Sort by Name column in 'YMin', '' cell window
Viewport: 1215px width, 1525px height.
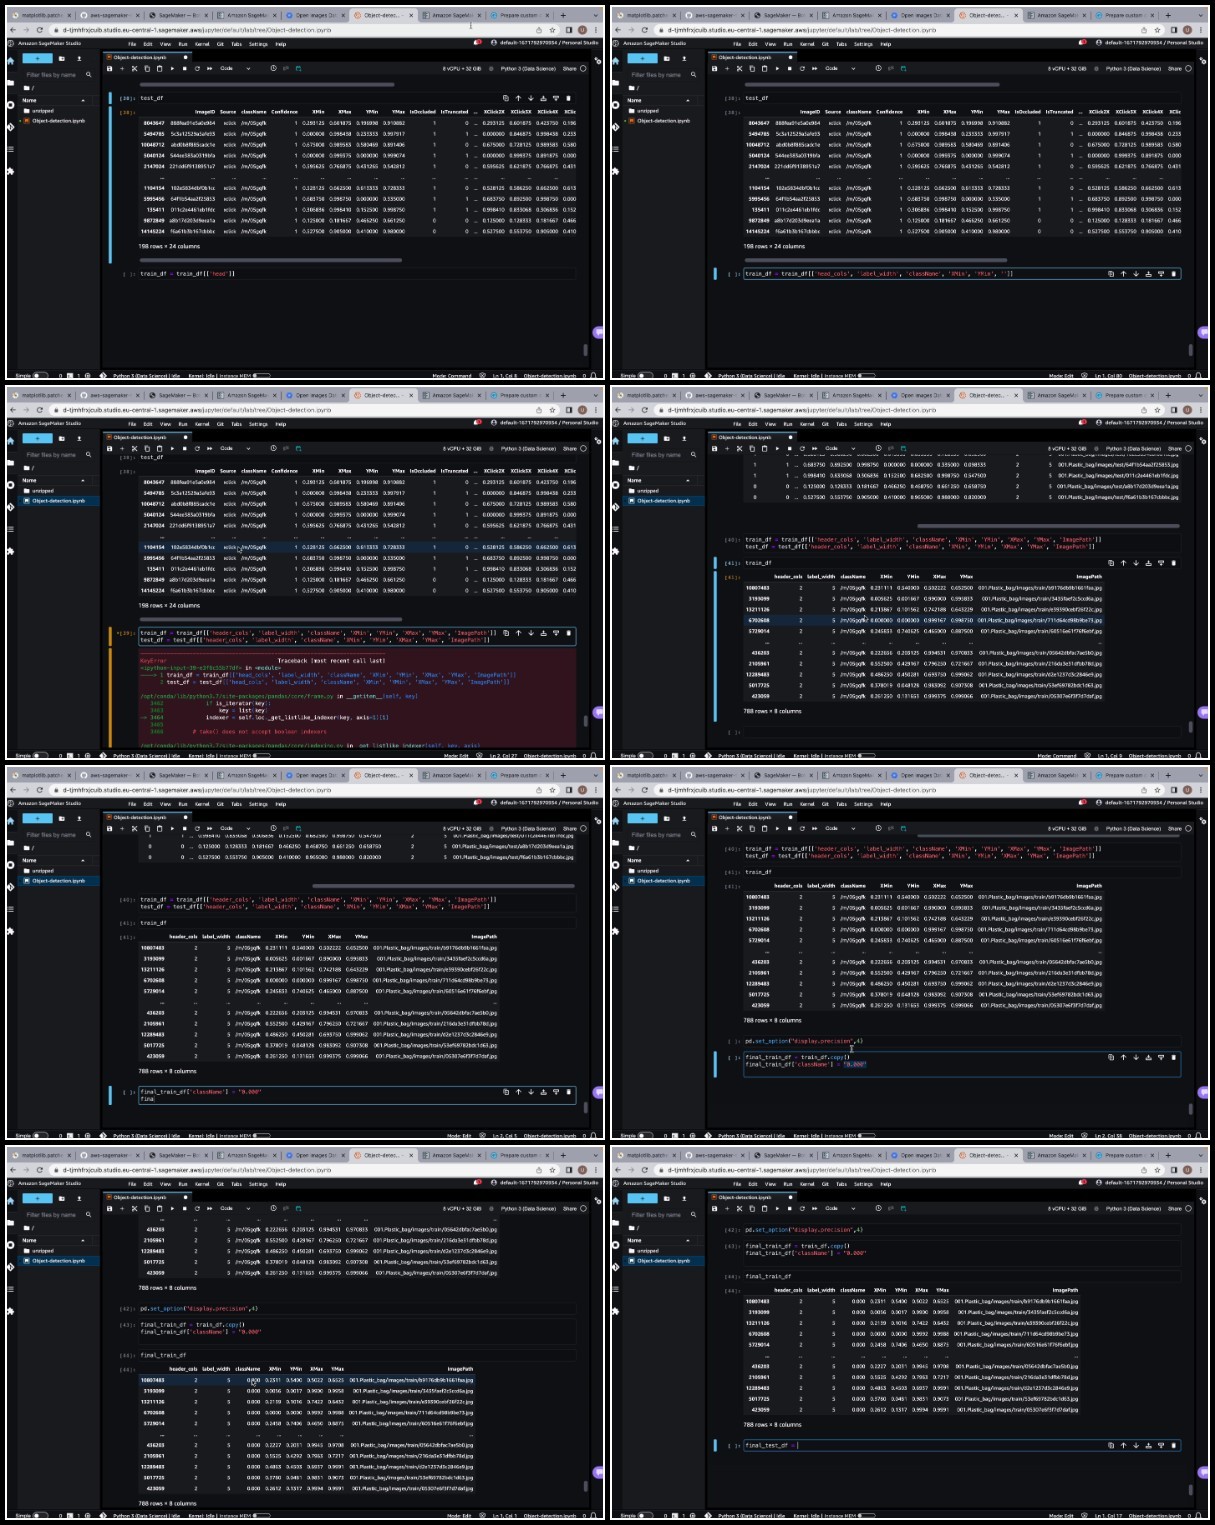click(x=635, y=100)
